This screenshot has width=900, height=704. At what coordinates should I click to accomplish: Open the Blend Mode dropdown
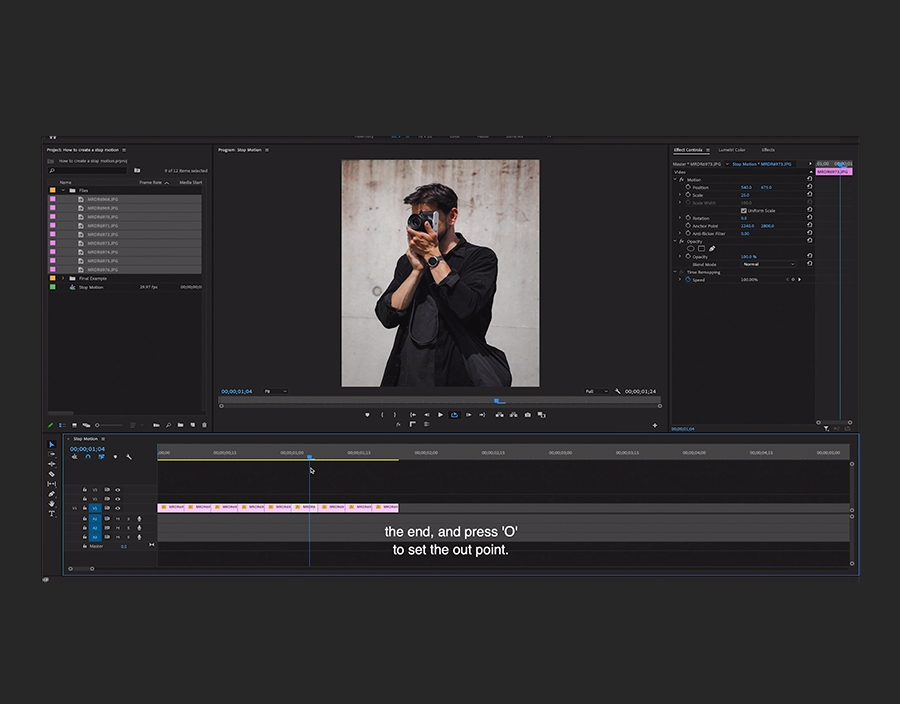[x=769, y=265]
